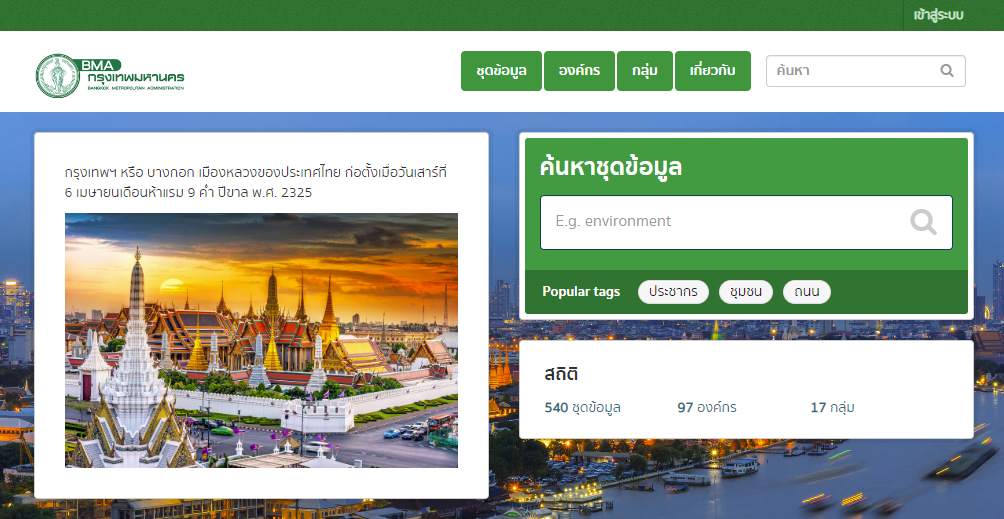
Task: Open the 540 ชุดข้อมูล statistic link
Action: (583, 408)
